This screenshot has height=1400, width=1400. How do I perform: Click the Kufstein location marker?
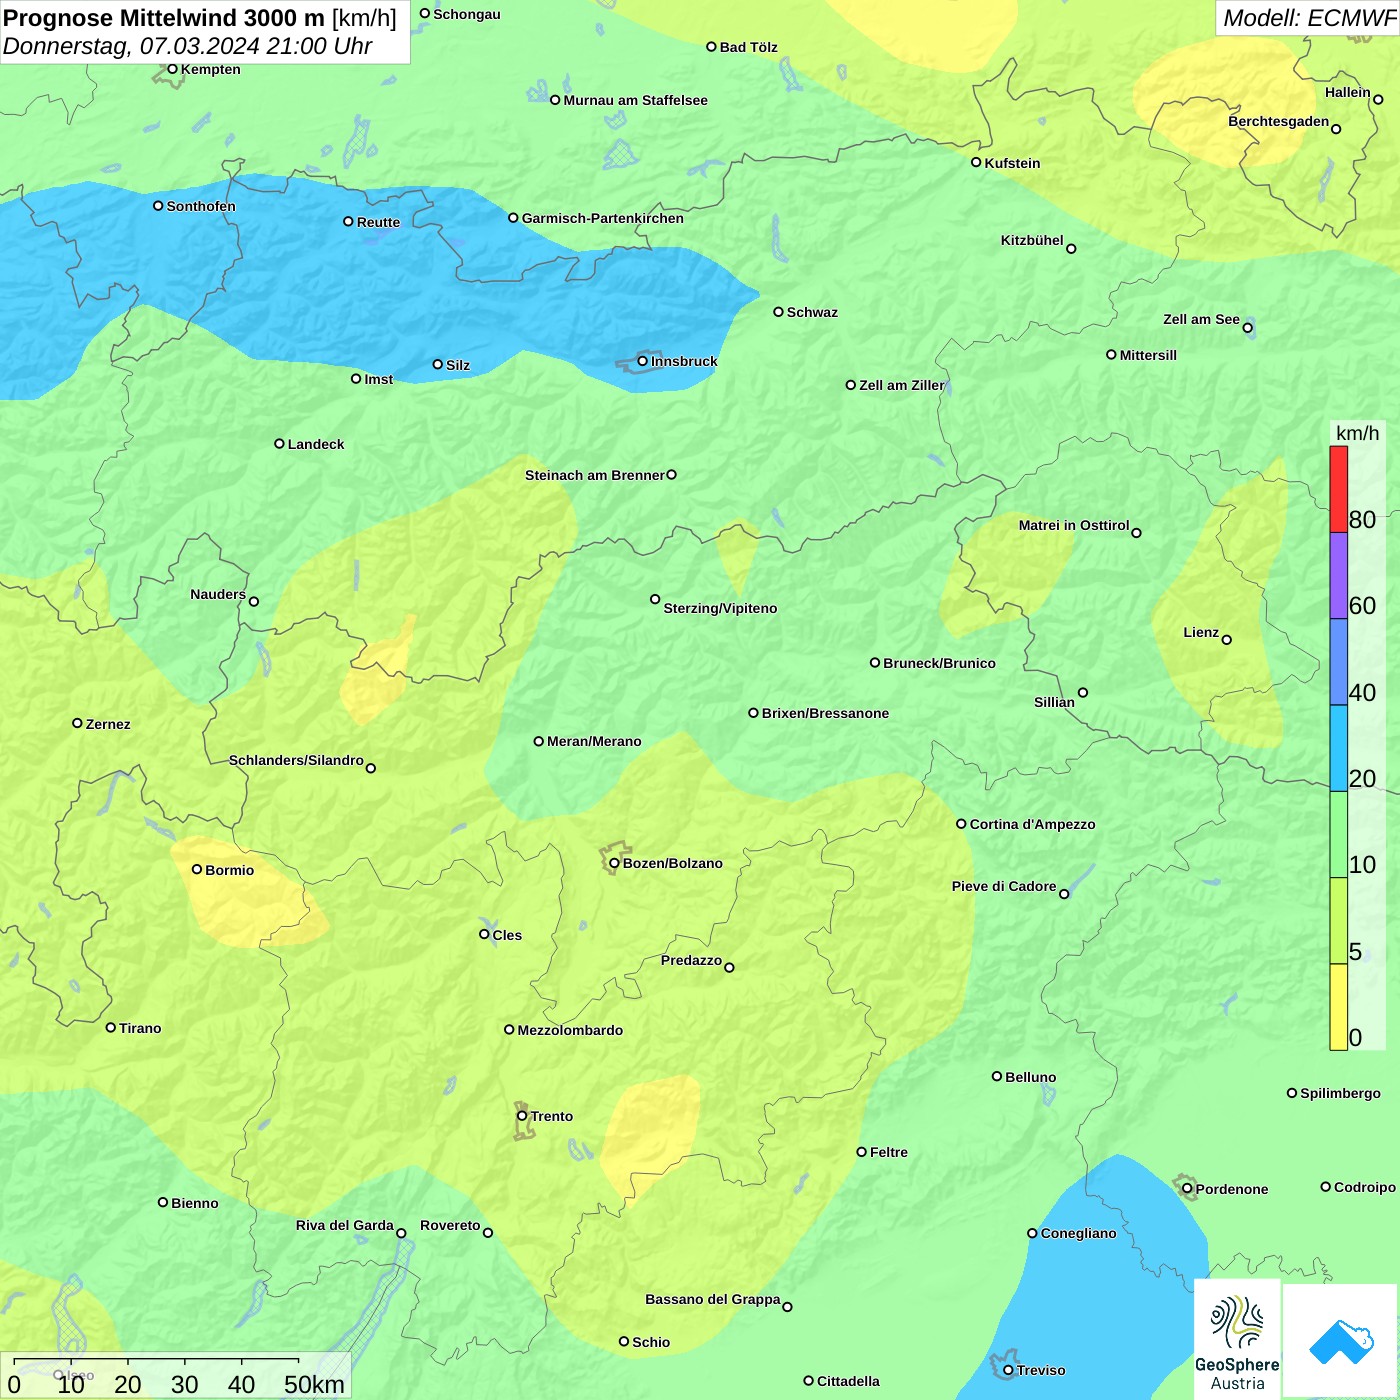pos(977,162)
